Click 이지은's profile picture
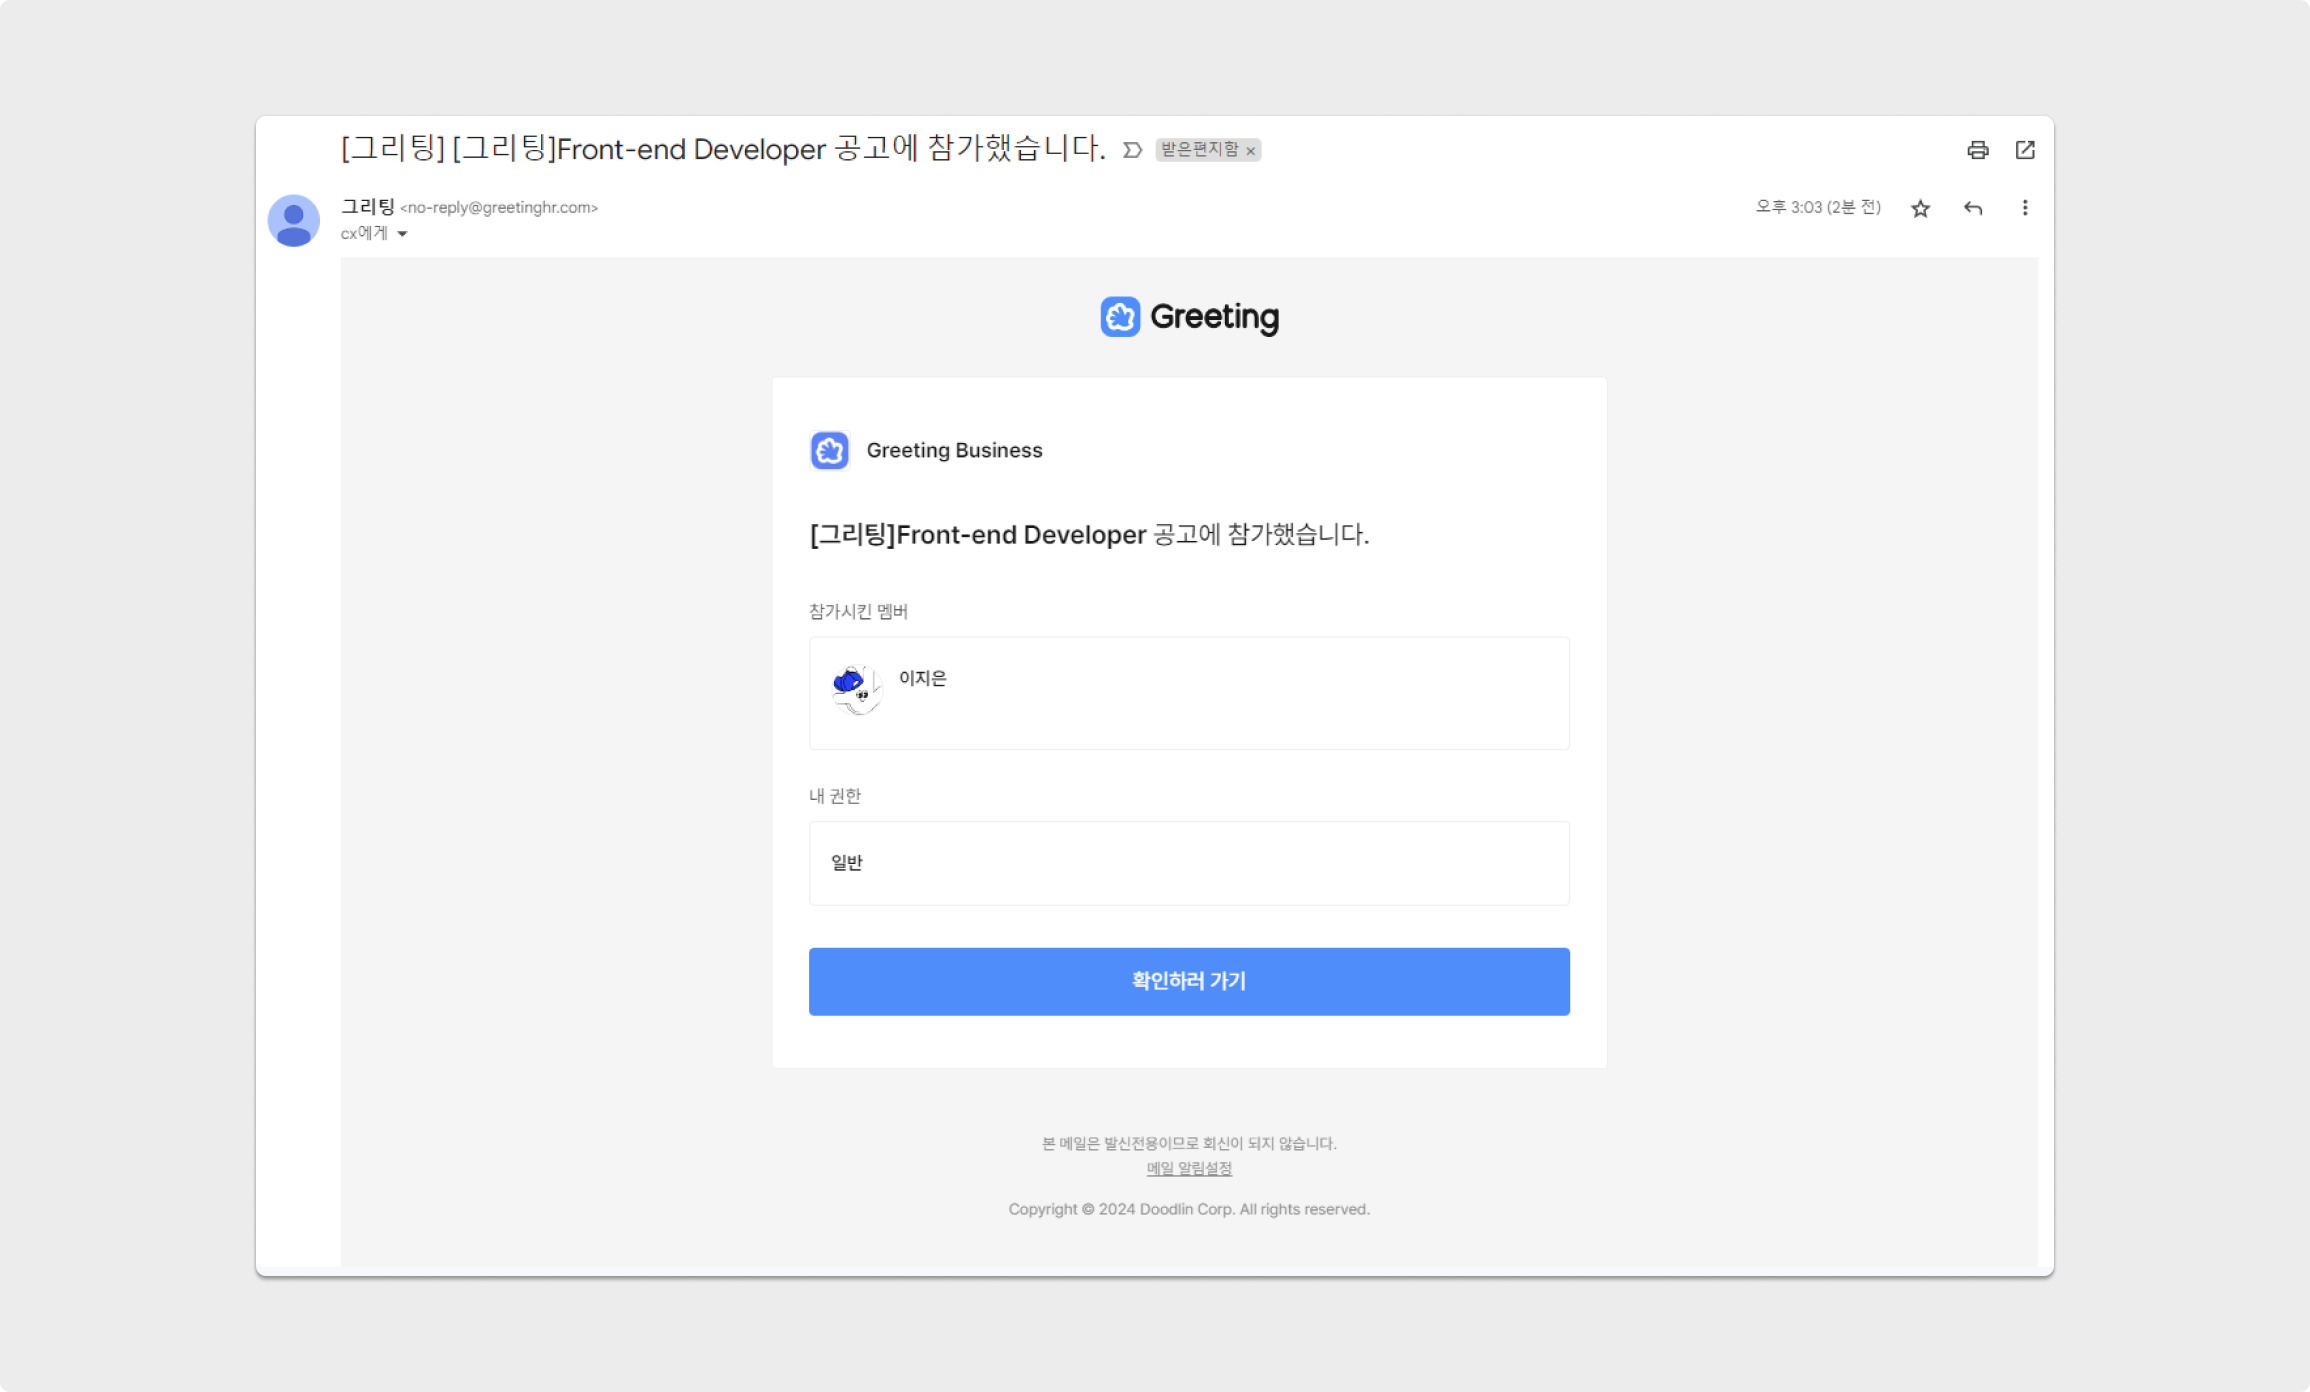Viewport: 2310px width, 1392px height. tap(856, 688)
